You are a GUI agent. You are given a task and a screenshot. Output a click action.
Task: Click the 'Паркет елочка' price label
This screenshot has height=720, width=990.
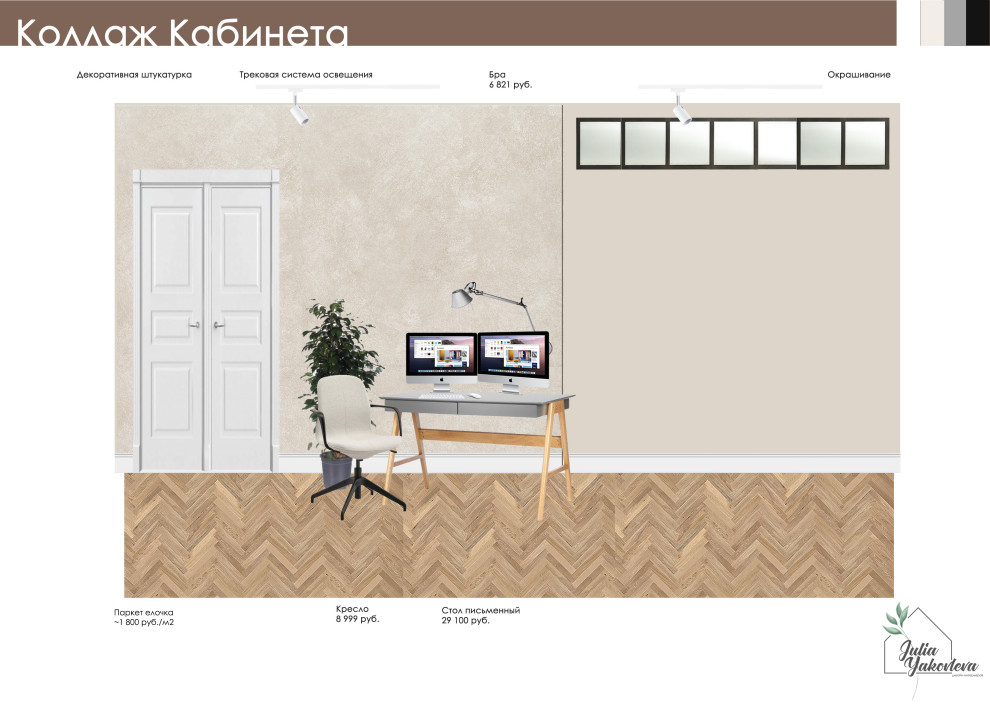click(x=145, y=617)
